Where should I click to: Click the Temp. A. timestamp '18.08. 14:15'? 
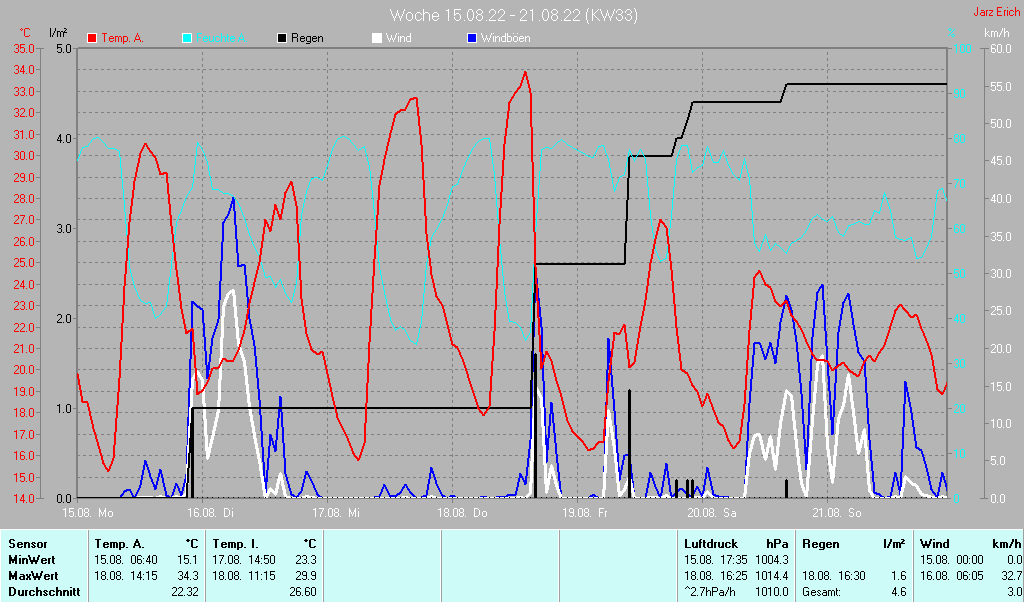point(126,577)
